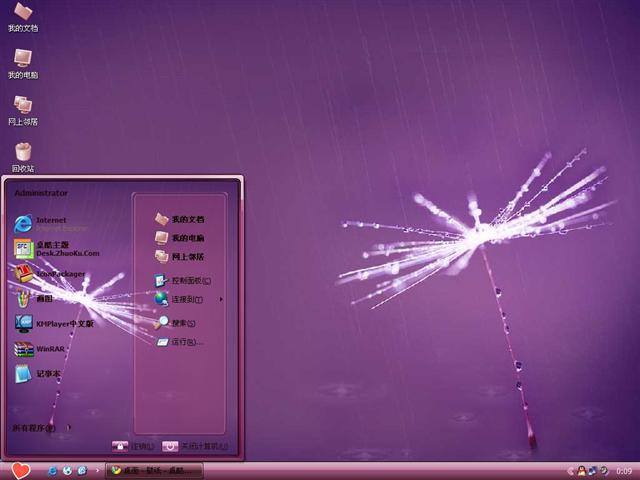Click the Administrator user name
The width and height of the screenshot is (640, 480).
pyautogui.click(x=41, y=193)
